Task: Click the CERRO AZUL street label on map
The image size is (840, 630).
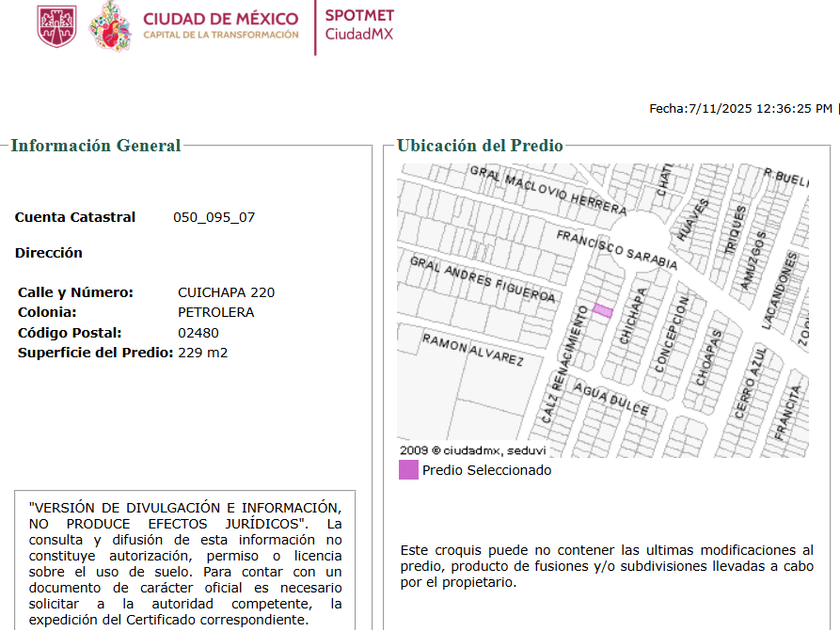Action: 750,384
